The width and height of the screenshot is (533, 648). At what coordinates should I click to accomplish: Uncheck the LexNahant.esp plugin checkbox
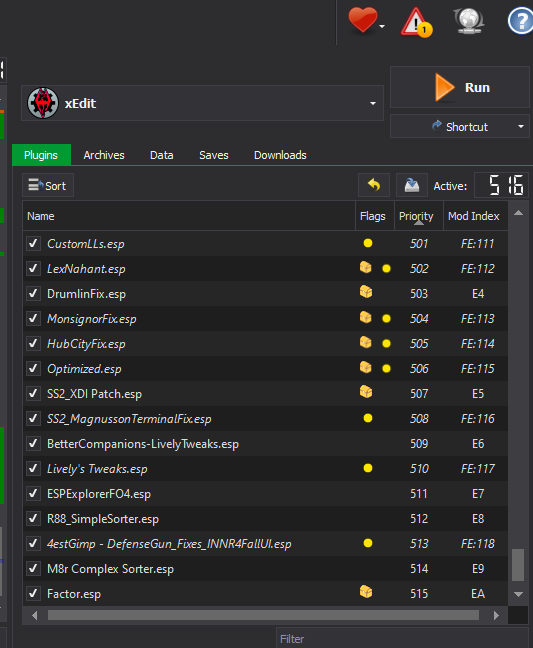tap(33, 269)
